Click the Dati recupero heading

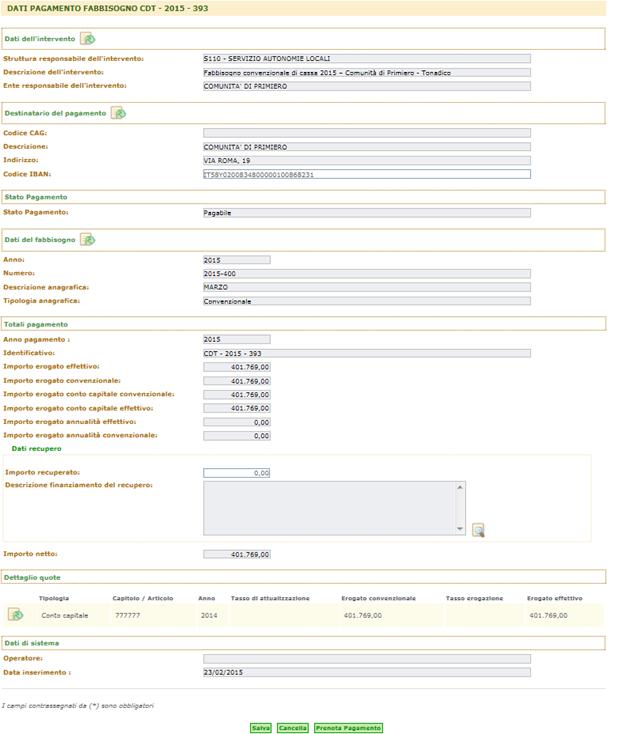[x=37, y=448]
